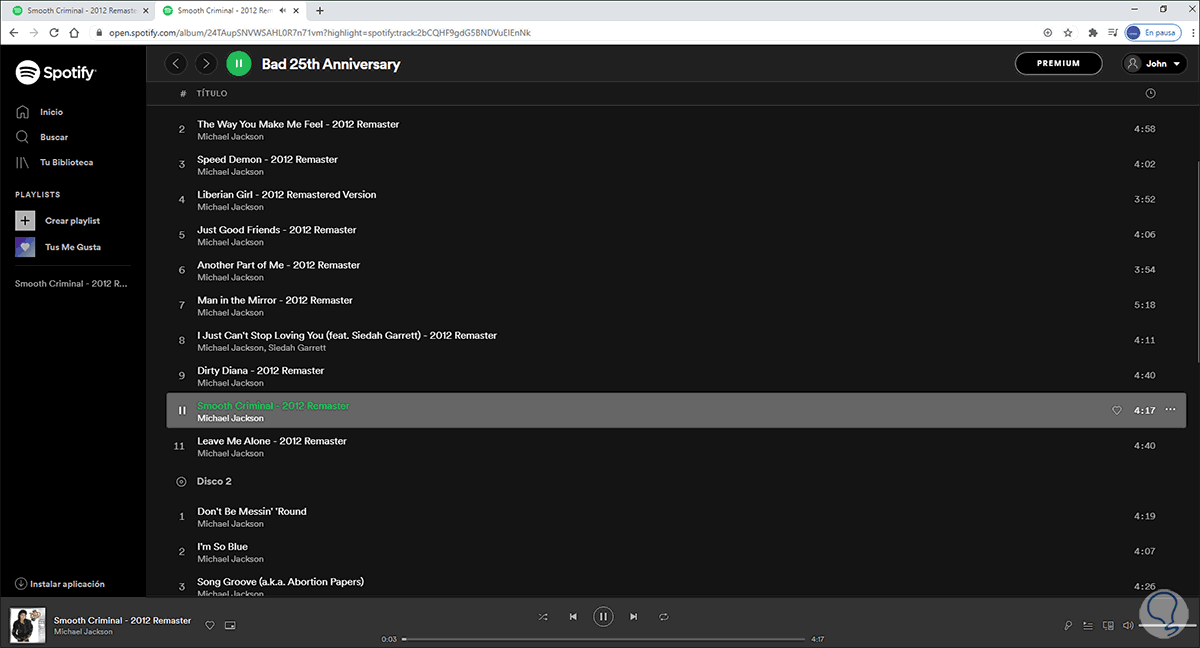Click Instalar aplicación download link
1200x648 pixels.
point(60,584)
